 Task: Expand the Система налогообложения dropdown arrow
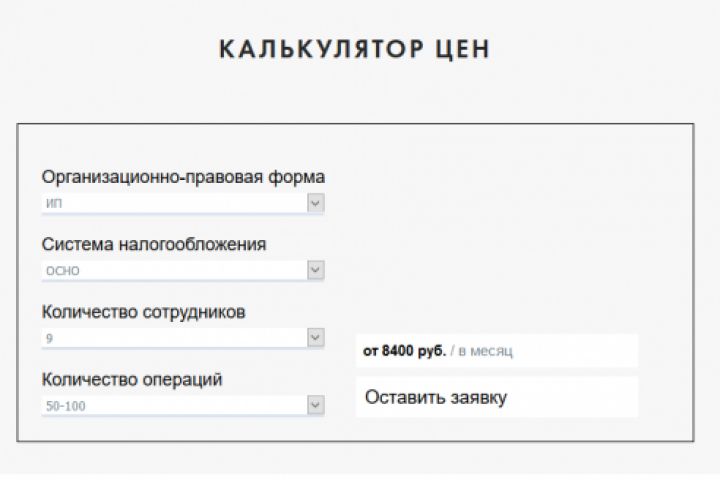(315, 270)
